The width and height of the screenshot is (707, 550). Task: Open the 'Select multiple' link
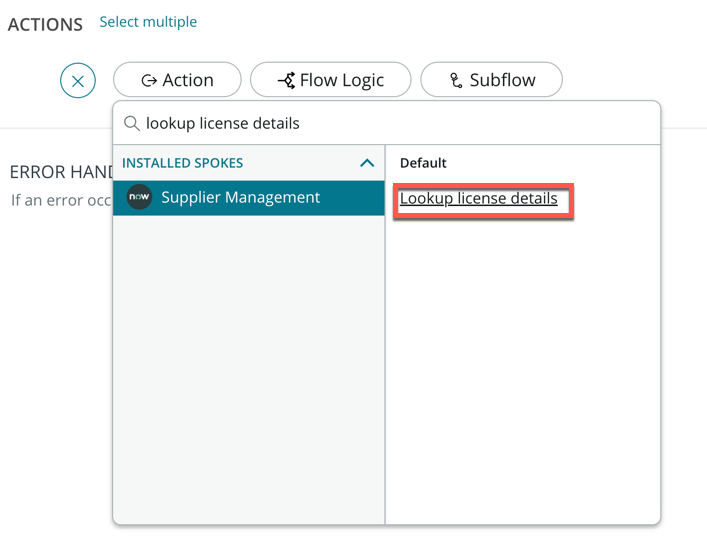click(148, 22)
